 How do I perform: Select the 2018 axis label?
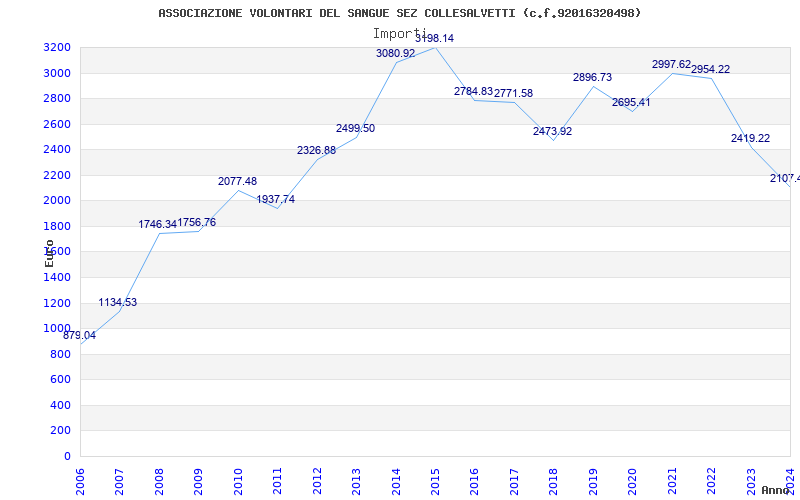(x=554, y=481)
